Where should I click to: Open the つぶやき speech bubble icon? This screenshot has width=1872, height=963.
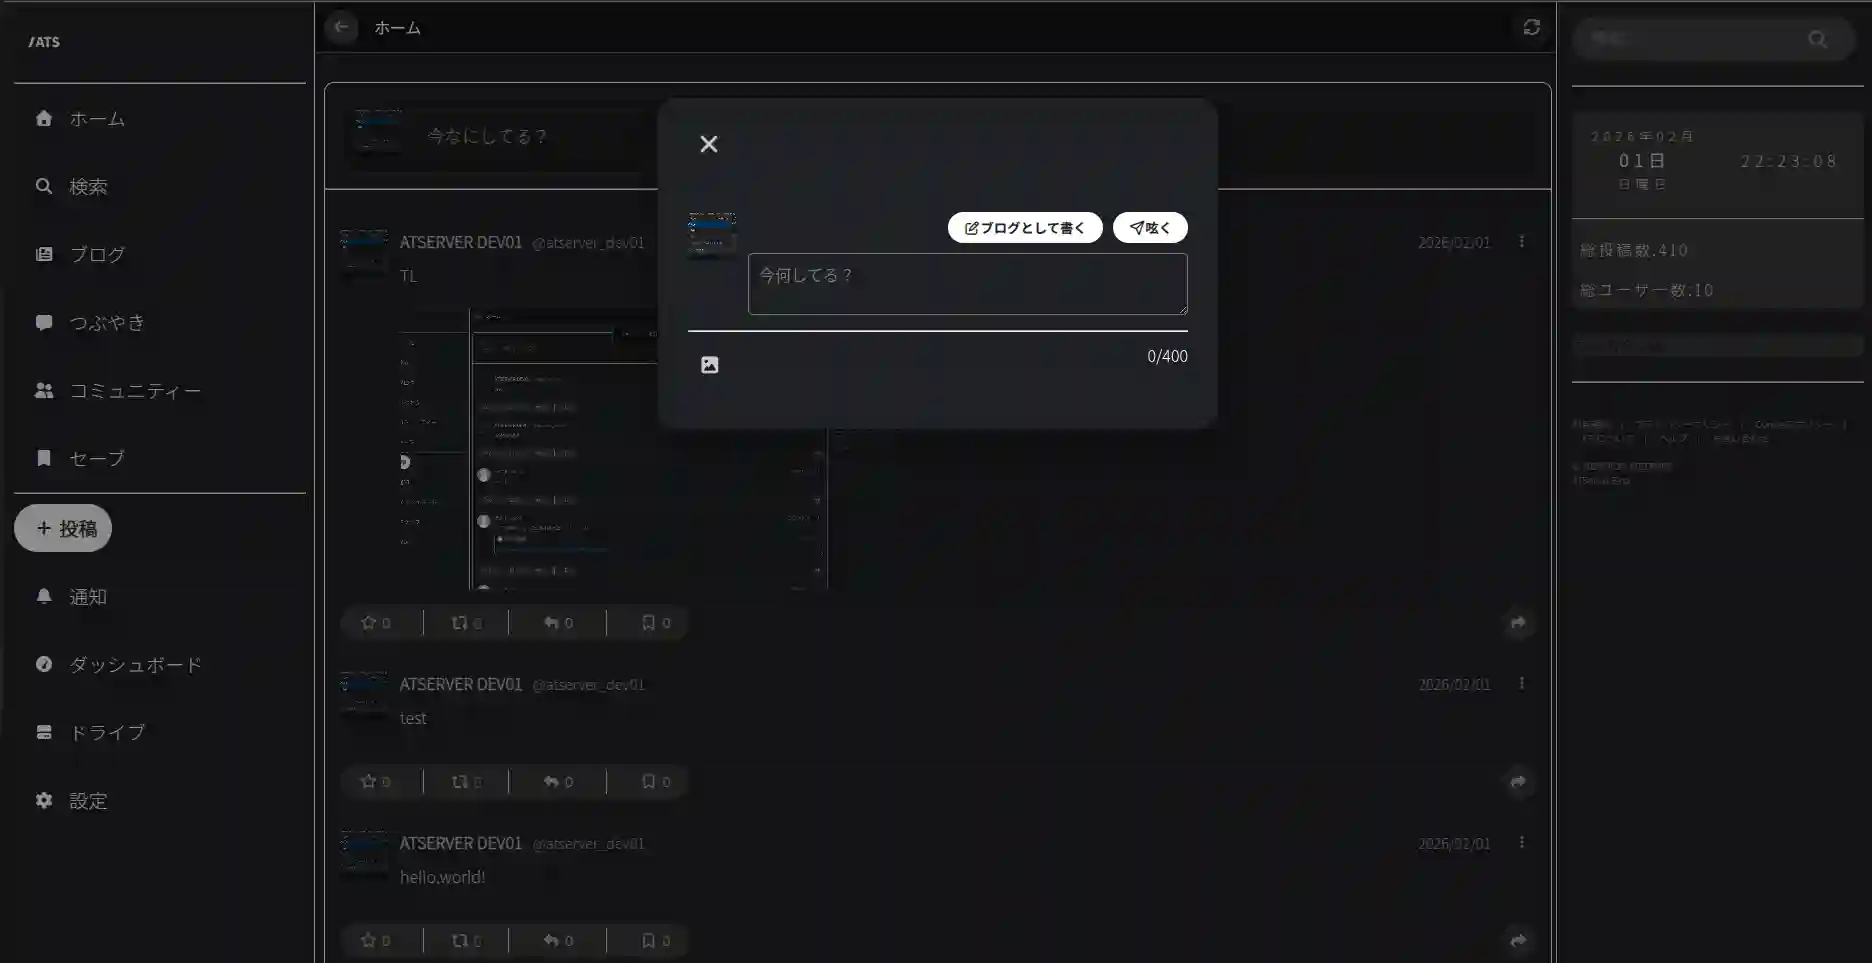click(44, 322)
